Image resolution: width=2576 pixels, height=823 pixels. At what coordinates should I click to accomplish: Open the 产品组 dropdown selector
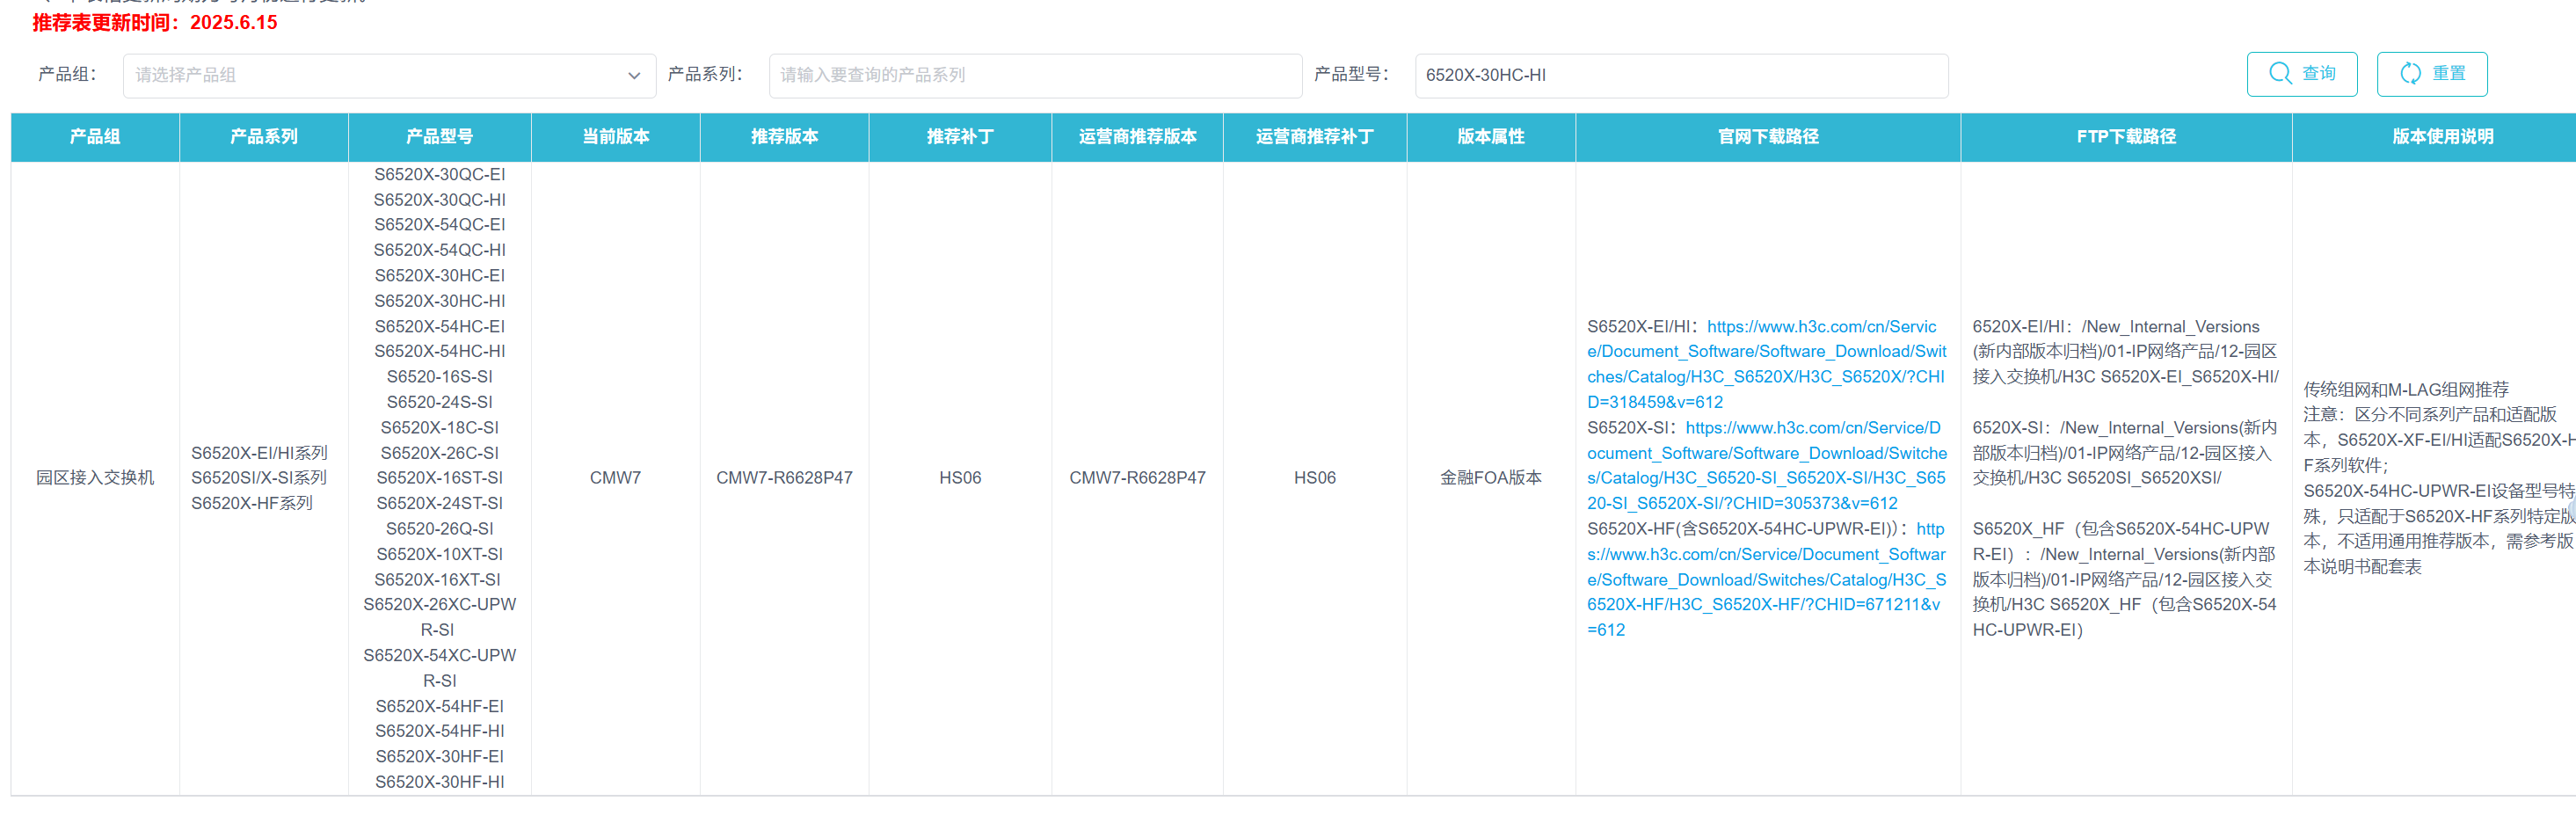coord(389,75)
